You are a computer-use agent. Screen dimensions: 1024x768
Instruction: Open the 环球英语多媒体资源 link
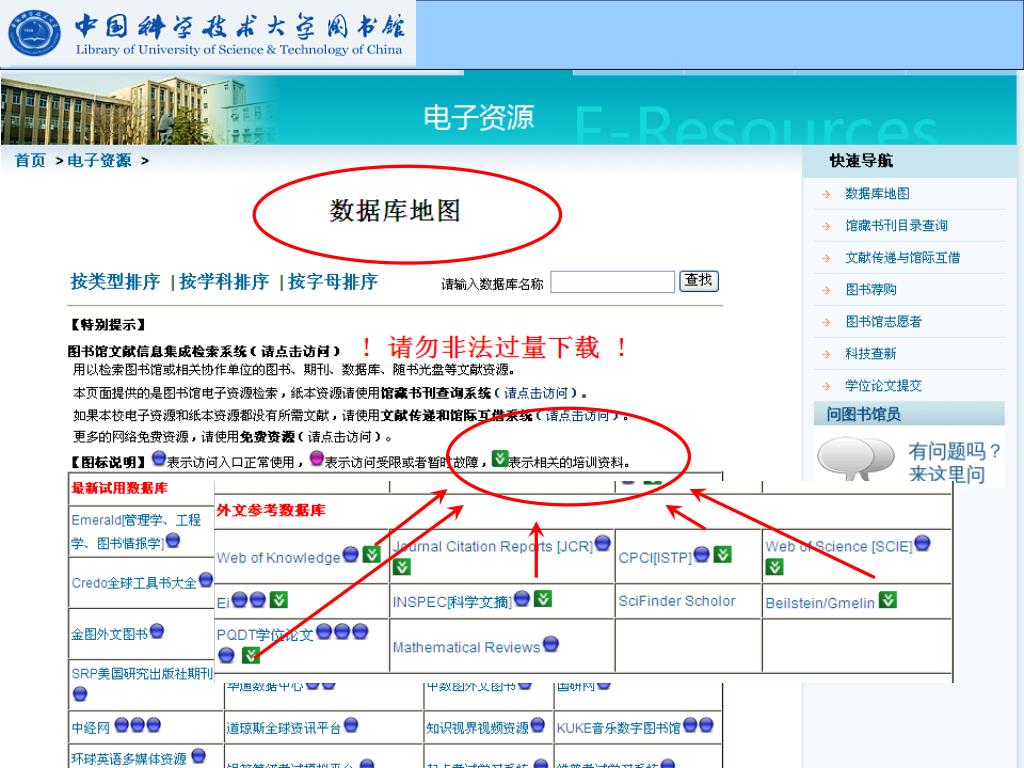(x=129, y=759)
